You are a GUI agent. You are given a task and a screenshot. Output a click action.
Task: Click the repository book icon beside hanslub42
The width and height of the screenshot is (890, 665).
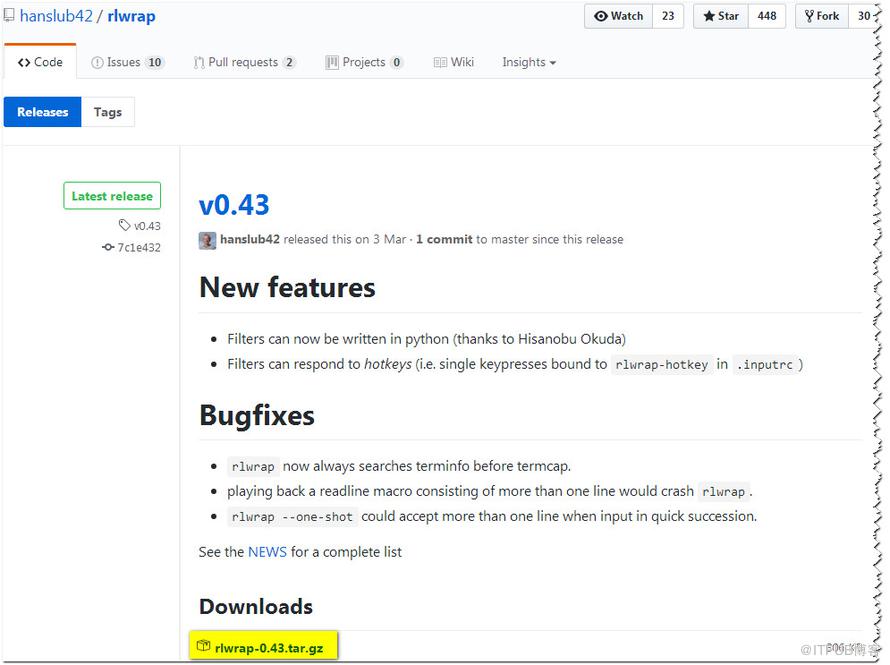point(9,16)
